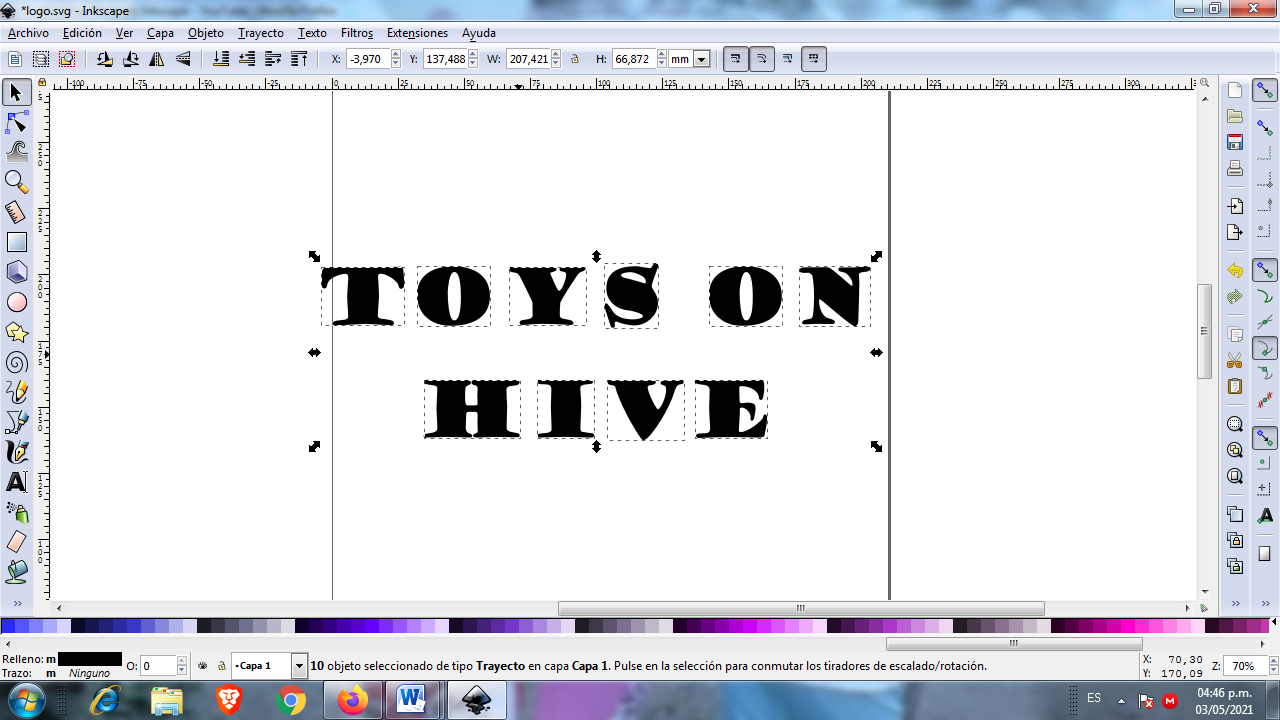The image size is (1280, 720).
Task: Toggle global snapping enable button
Action: click(1265, 92)
